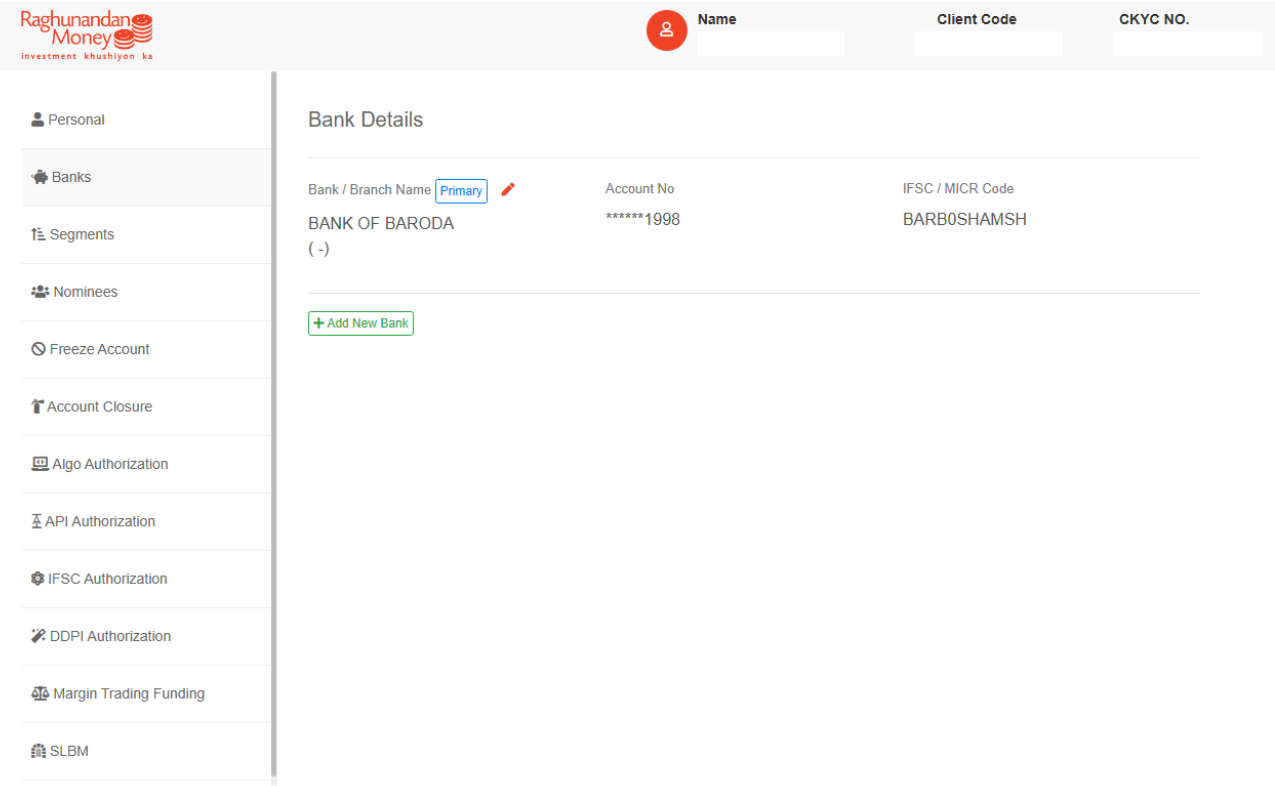Click the account number ******1998

click(x=643, y=219)
